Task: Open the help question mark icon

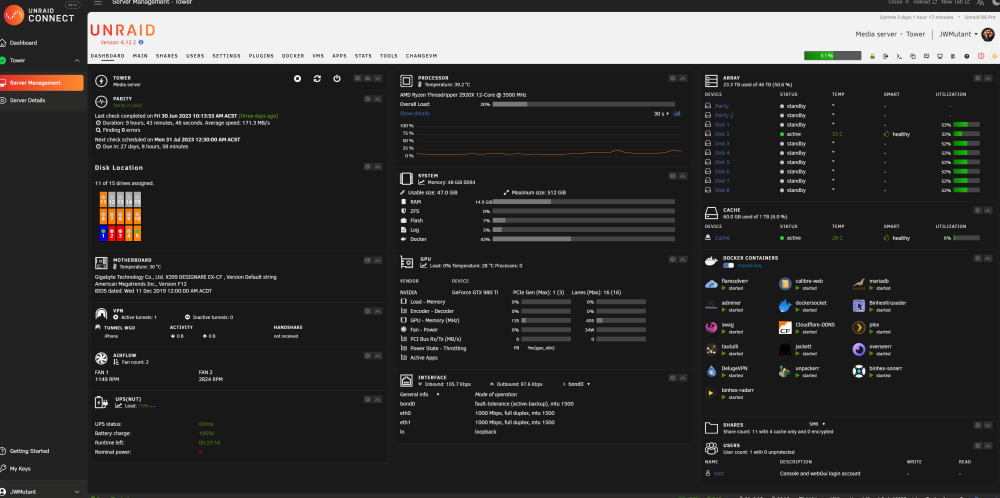Action: (x=967, y=56)
